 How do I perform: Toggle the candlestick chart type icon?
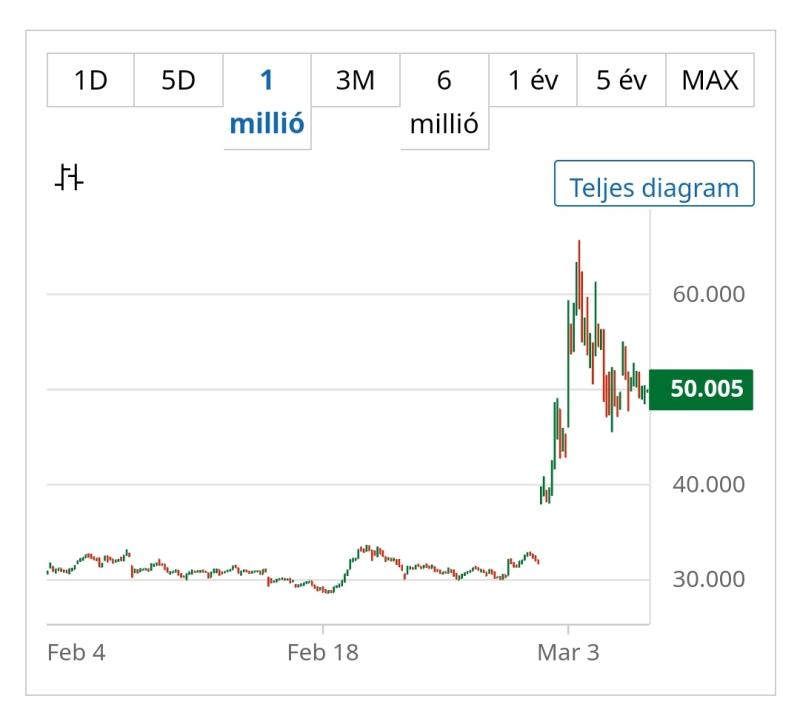tap(69, 179)
